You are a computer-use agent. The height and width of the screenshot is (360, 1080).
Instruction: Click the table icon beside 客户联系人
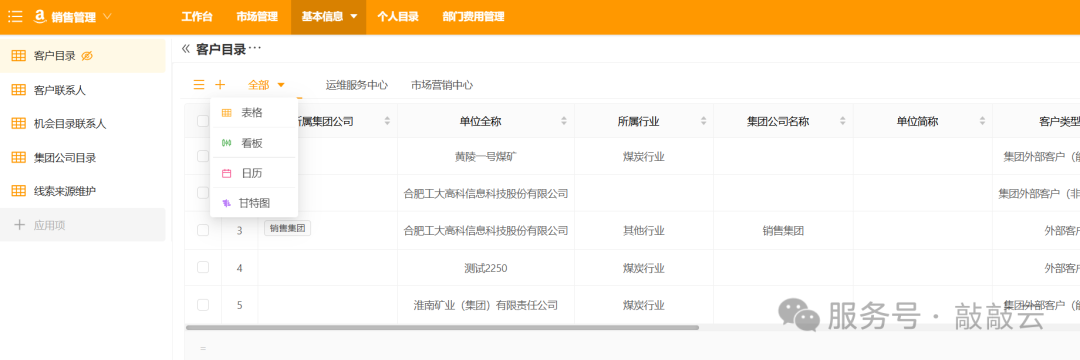[19, 89]
